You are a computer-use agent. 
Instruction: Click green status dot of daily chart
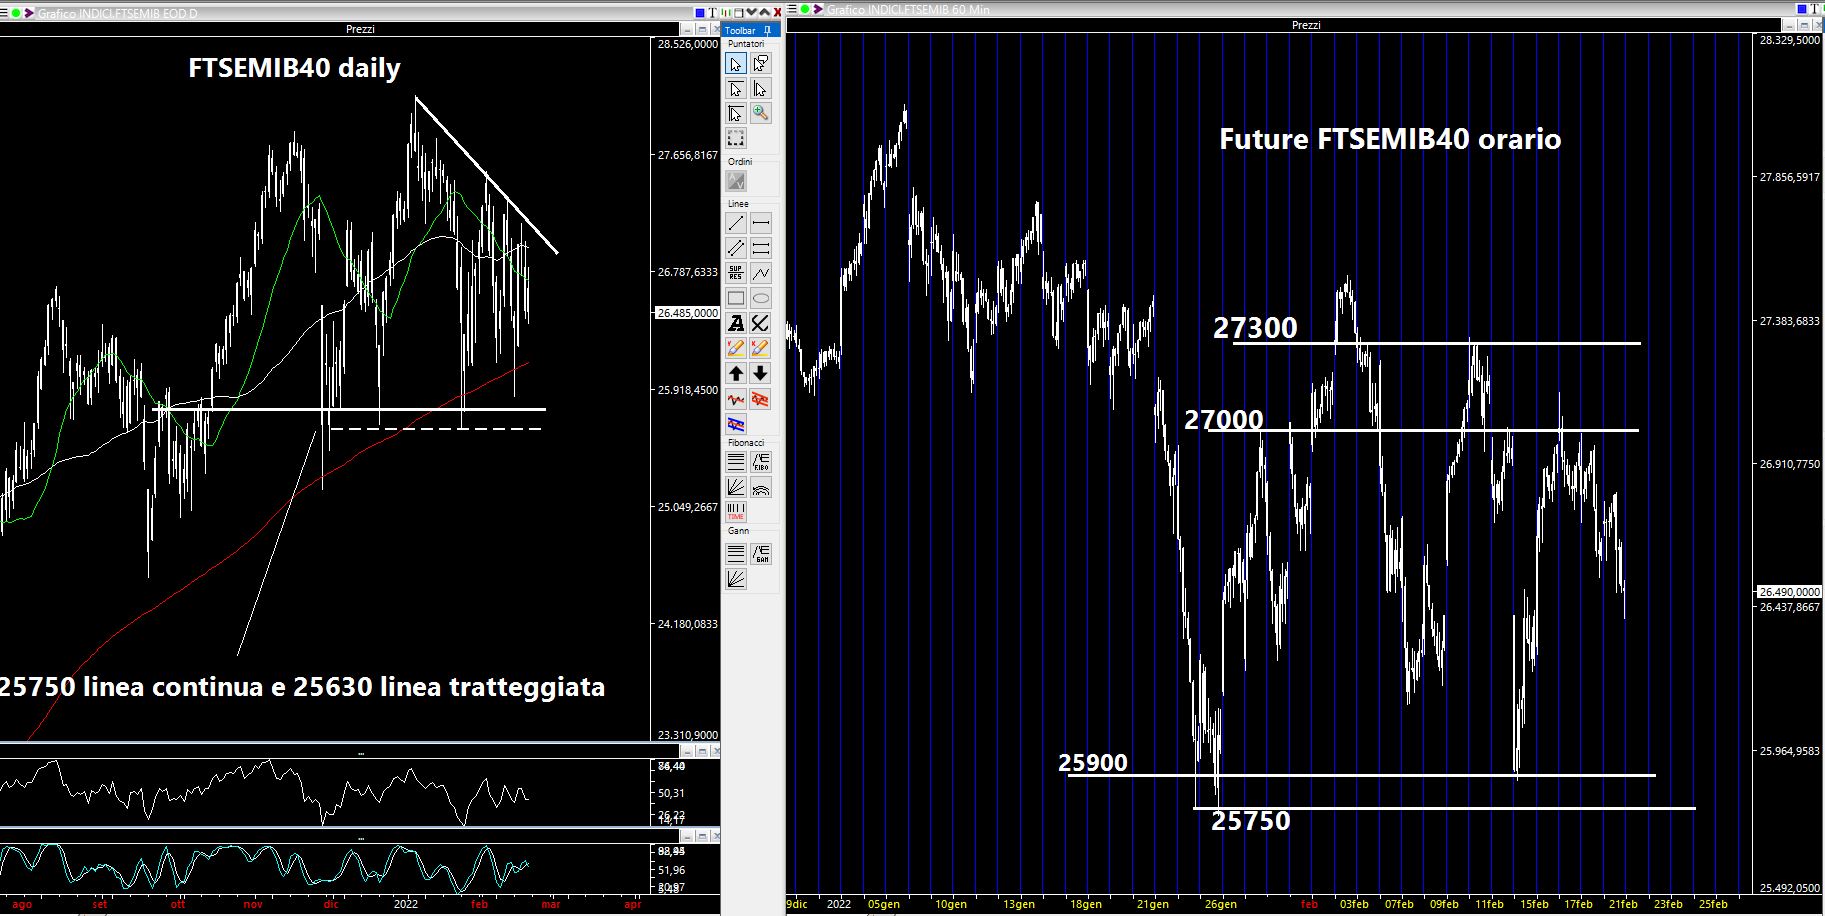point(16,13)
